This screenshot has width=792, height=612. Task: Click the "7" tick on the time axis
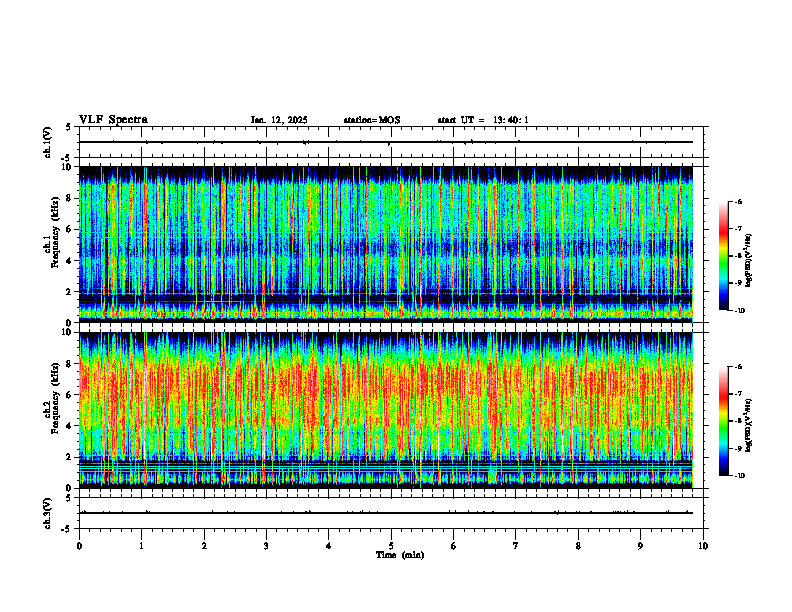point(516,546)
